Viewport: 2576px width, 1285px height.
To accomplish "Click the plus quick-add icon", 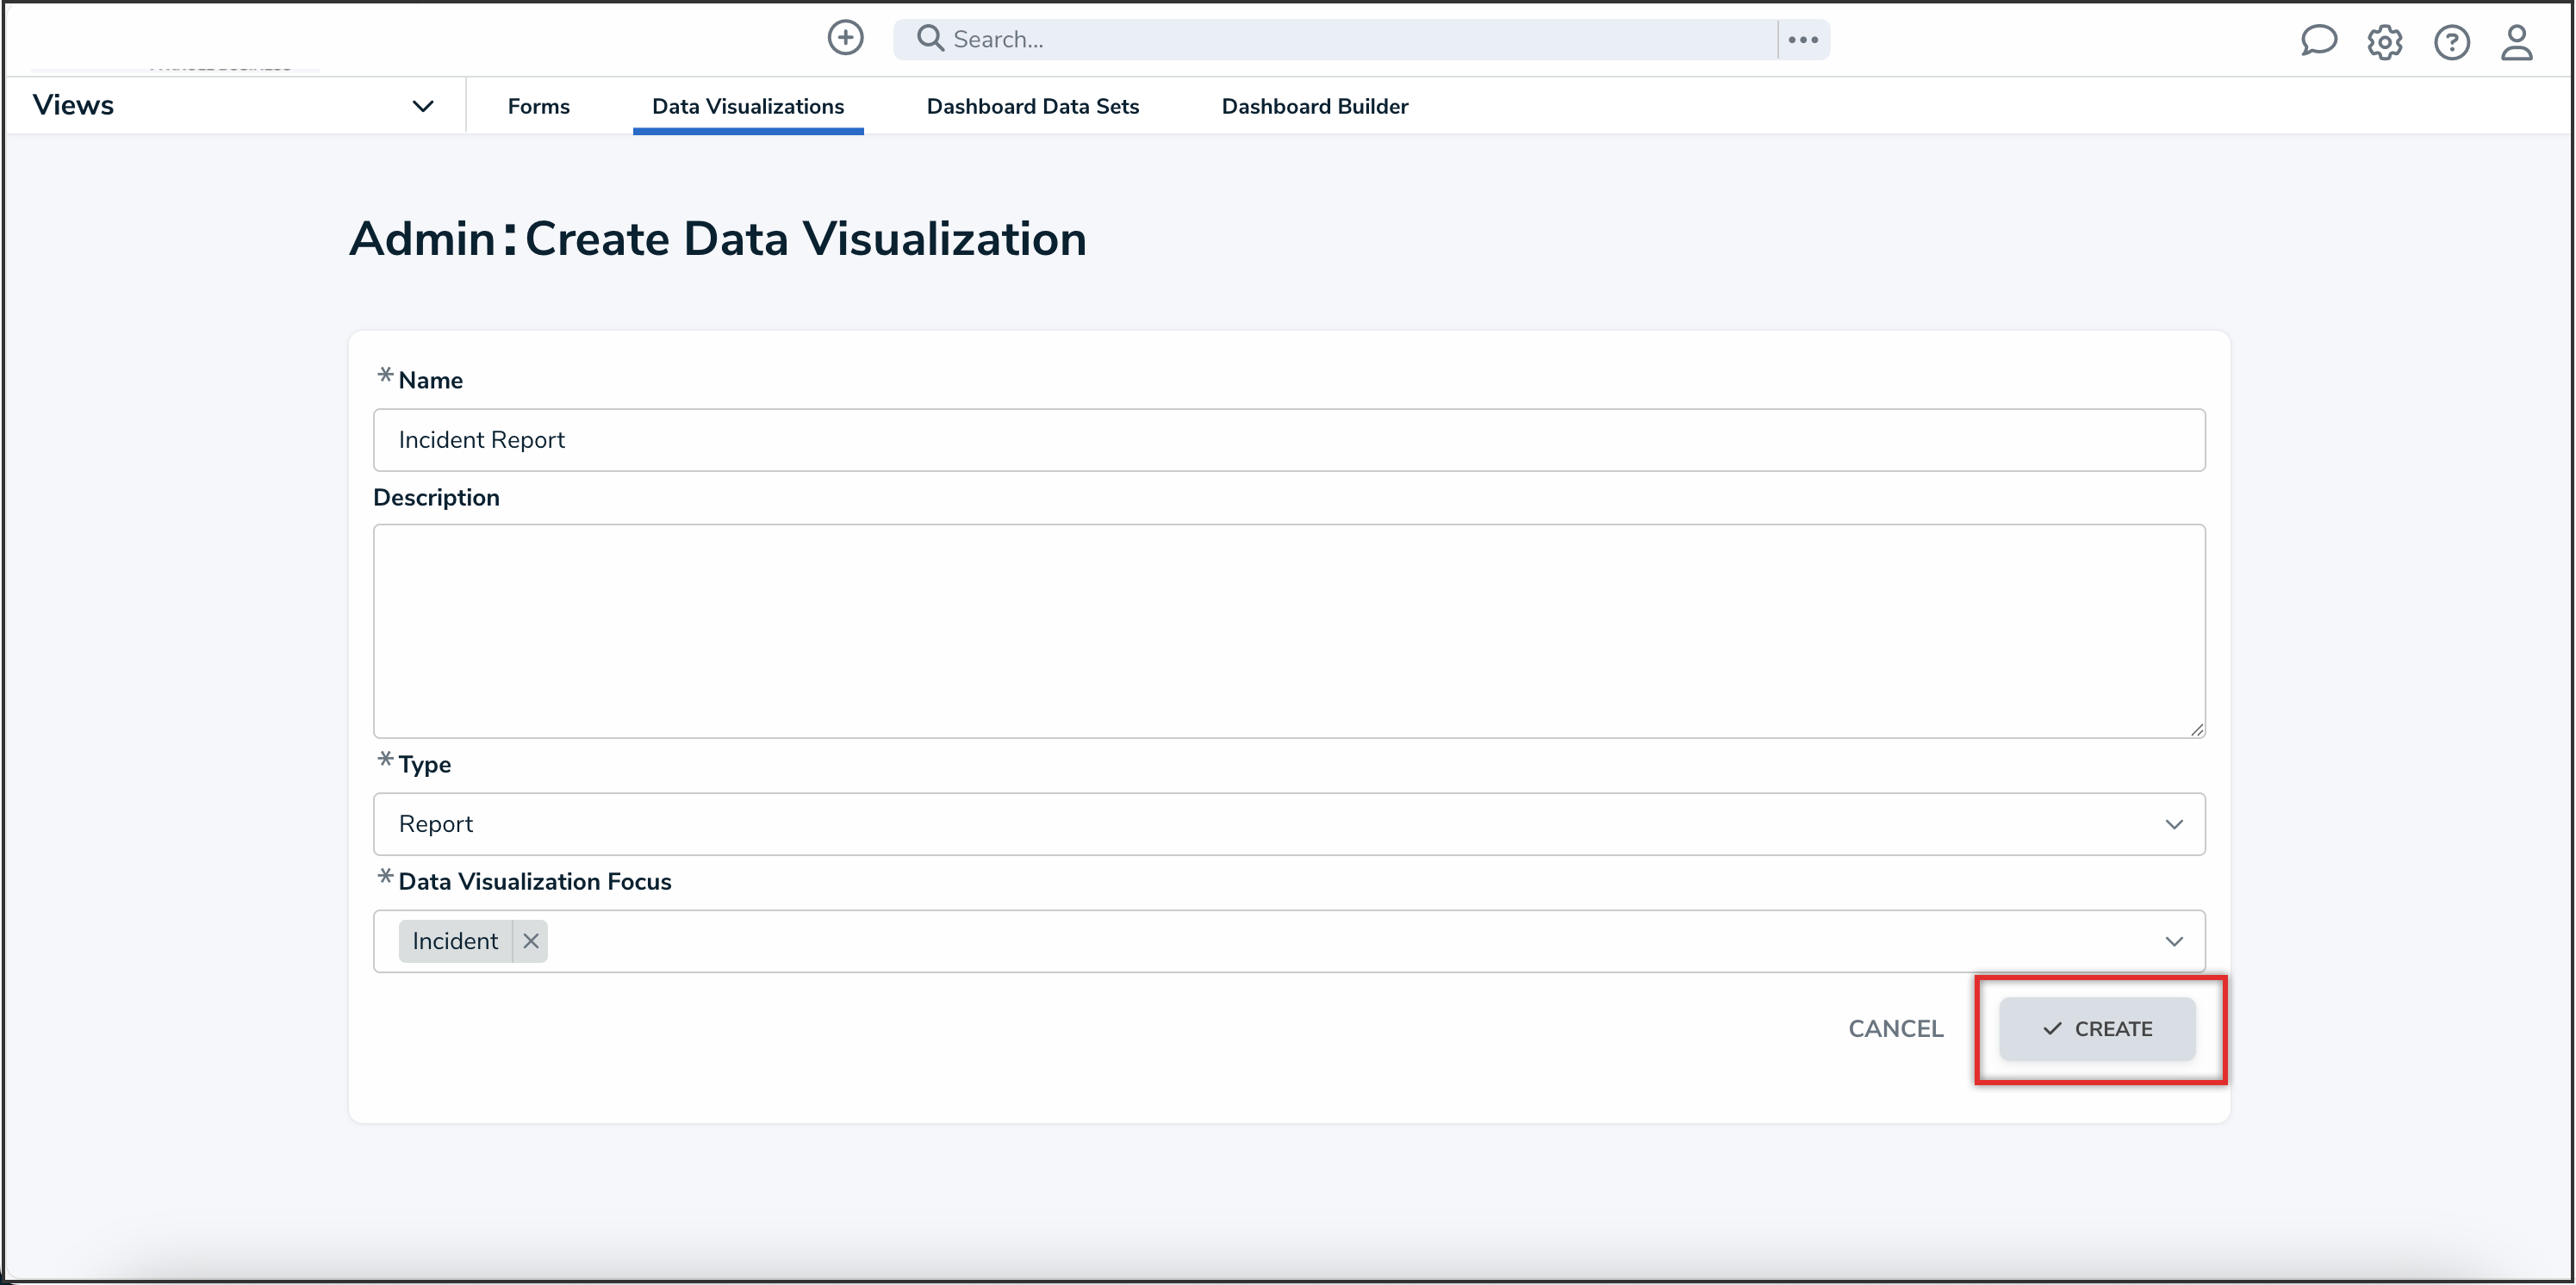I will [845, 38].
